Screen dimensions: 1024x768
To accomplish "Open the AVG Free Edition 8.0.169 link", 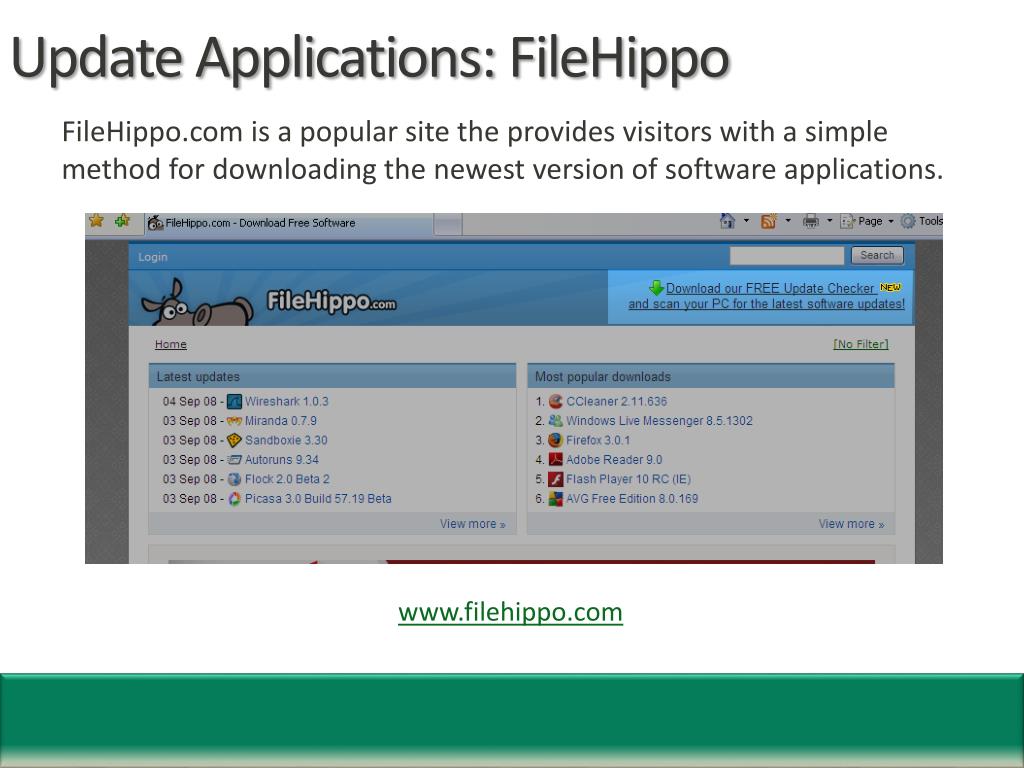I will pos(632,498).
